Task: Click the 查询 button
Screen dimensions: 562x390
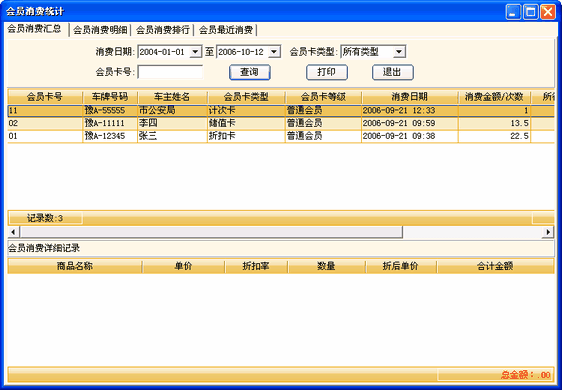Action: point(249,72)
